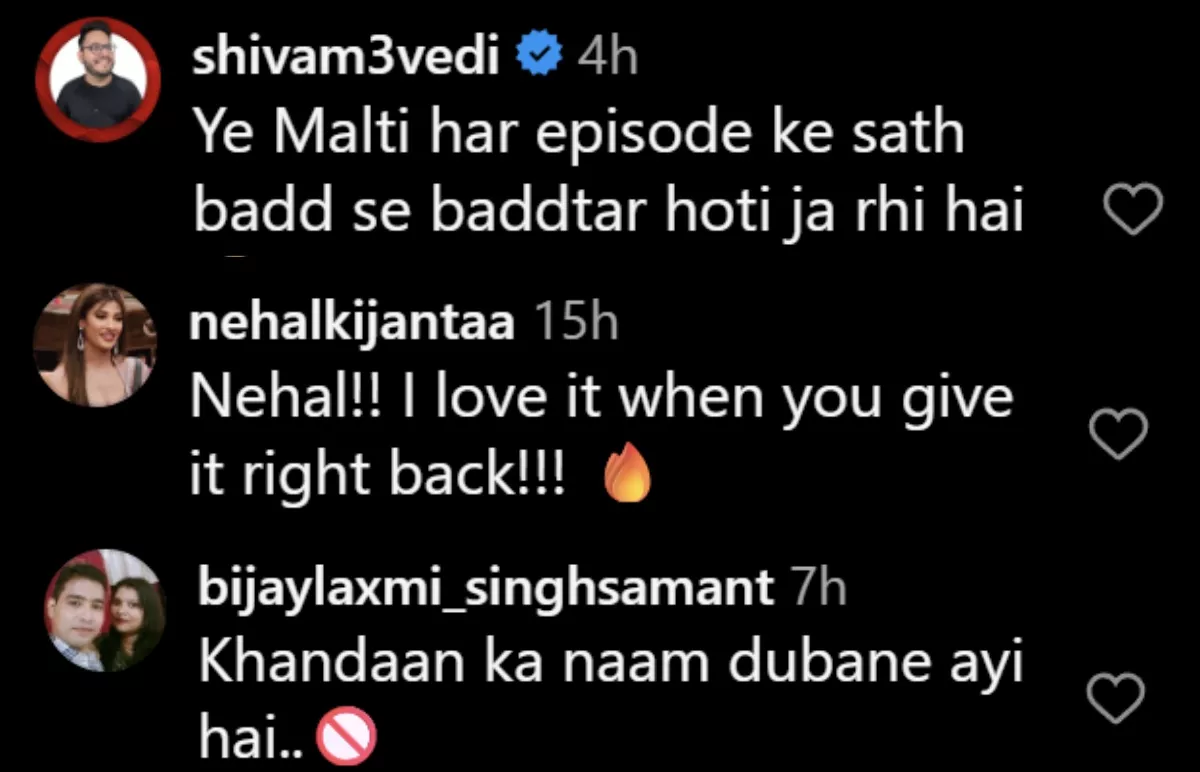Like shivam3vedi's comment with the heart
Viewport: 1200px width, 772px height.
[1132, 210]
